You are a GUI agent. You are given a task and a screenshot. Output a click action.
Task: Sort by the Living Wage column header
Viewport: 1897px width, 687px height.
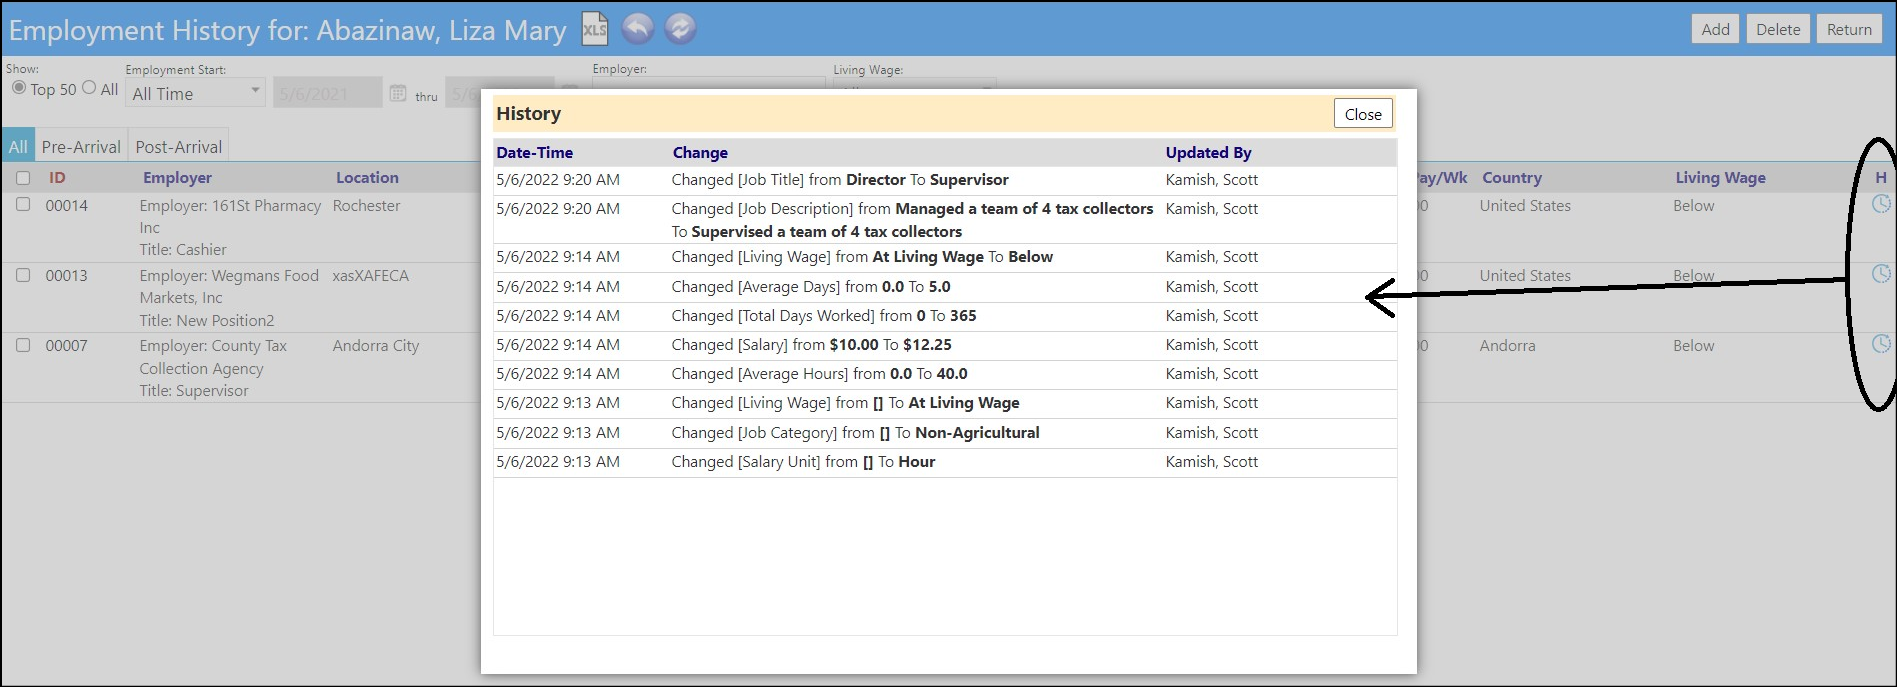click(x=1720, y=178)
